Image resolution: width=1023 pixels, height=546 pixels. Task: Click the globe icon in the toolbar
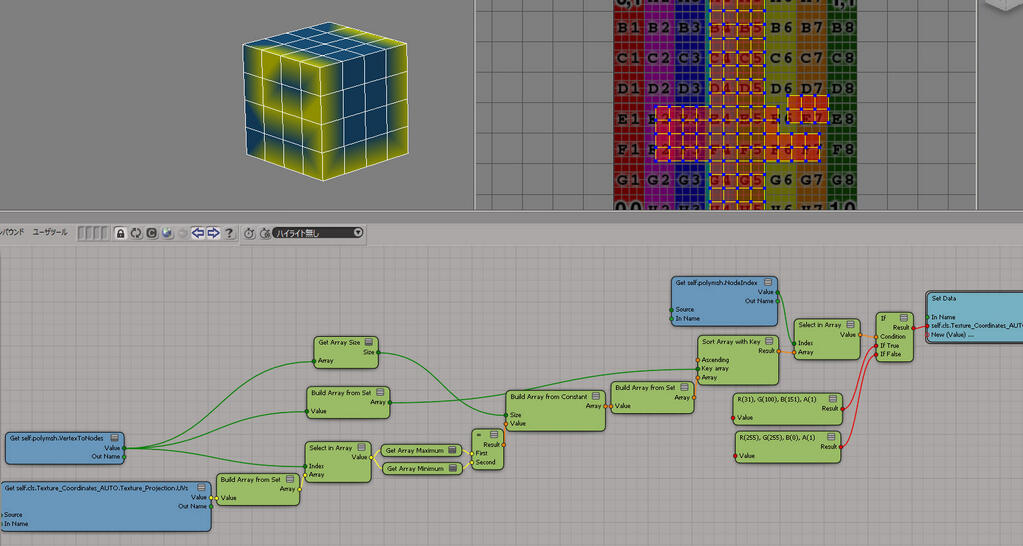tap(167, 233)
